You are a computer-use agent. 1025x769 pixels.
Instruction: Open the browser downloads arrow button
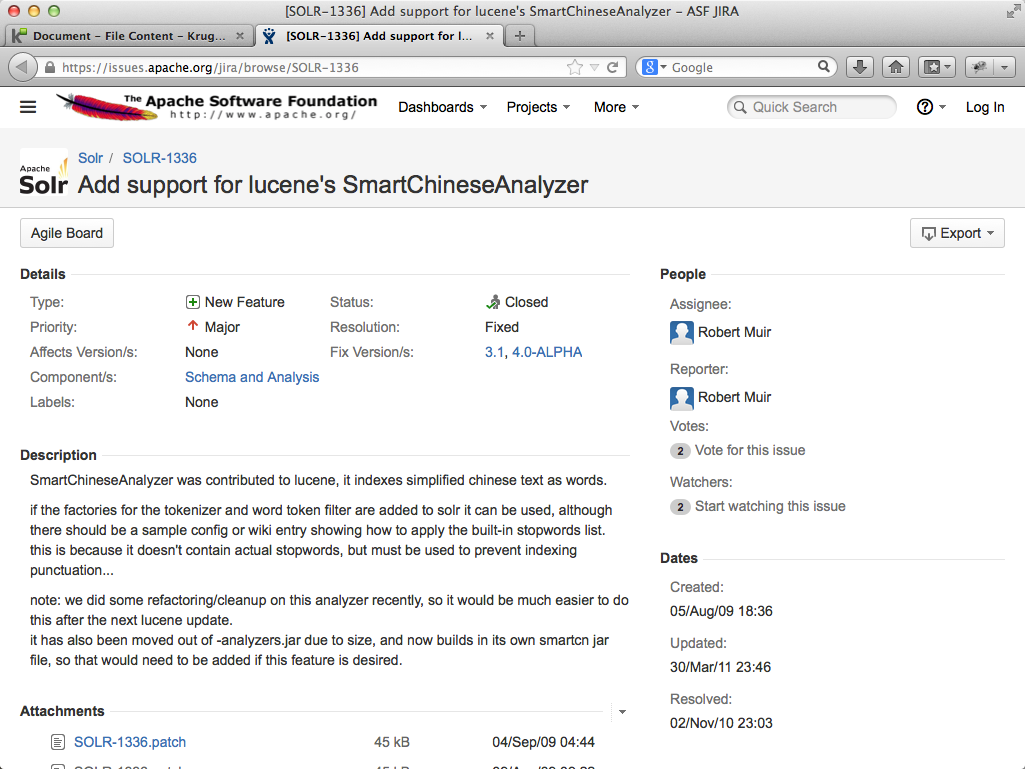[x=860, y=67]
